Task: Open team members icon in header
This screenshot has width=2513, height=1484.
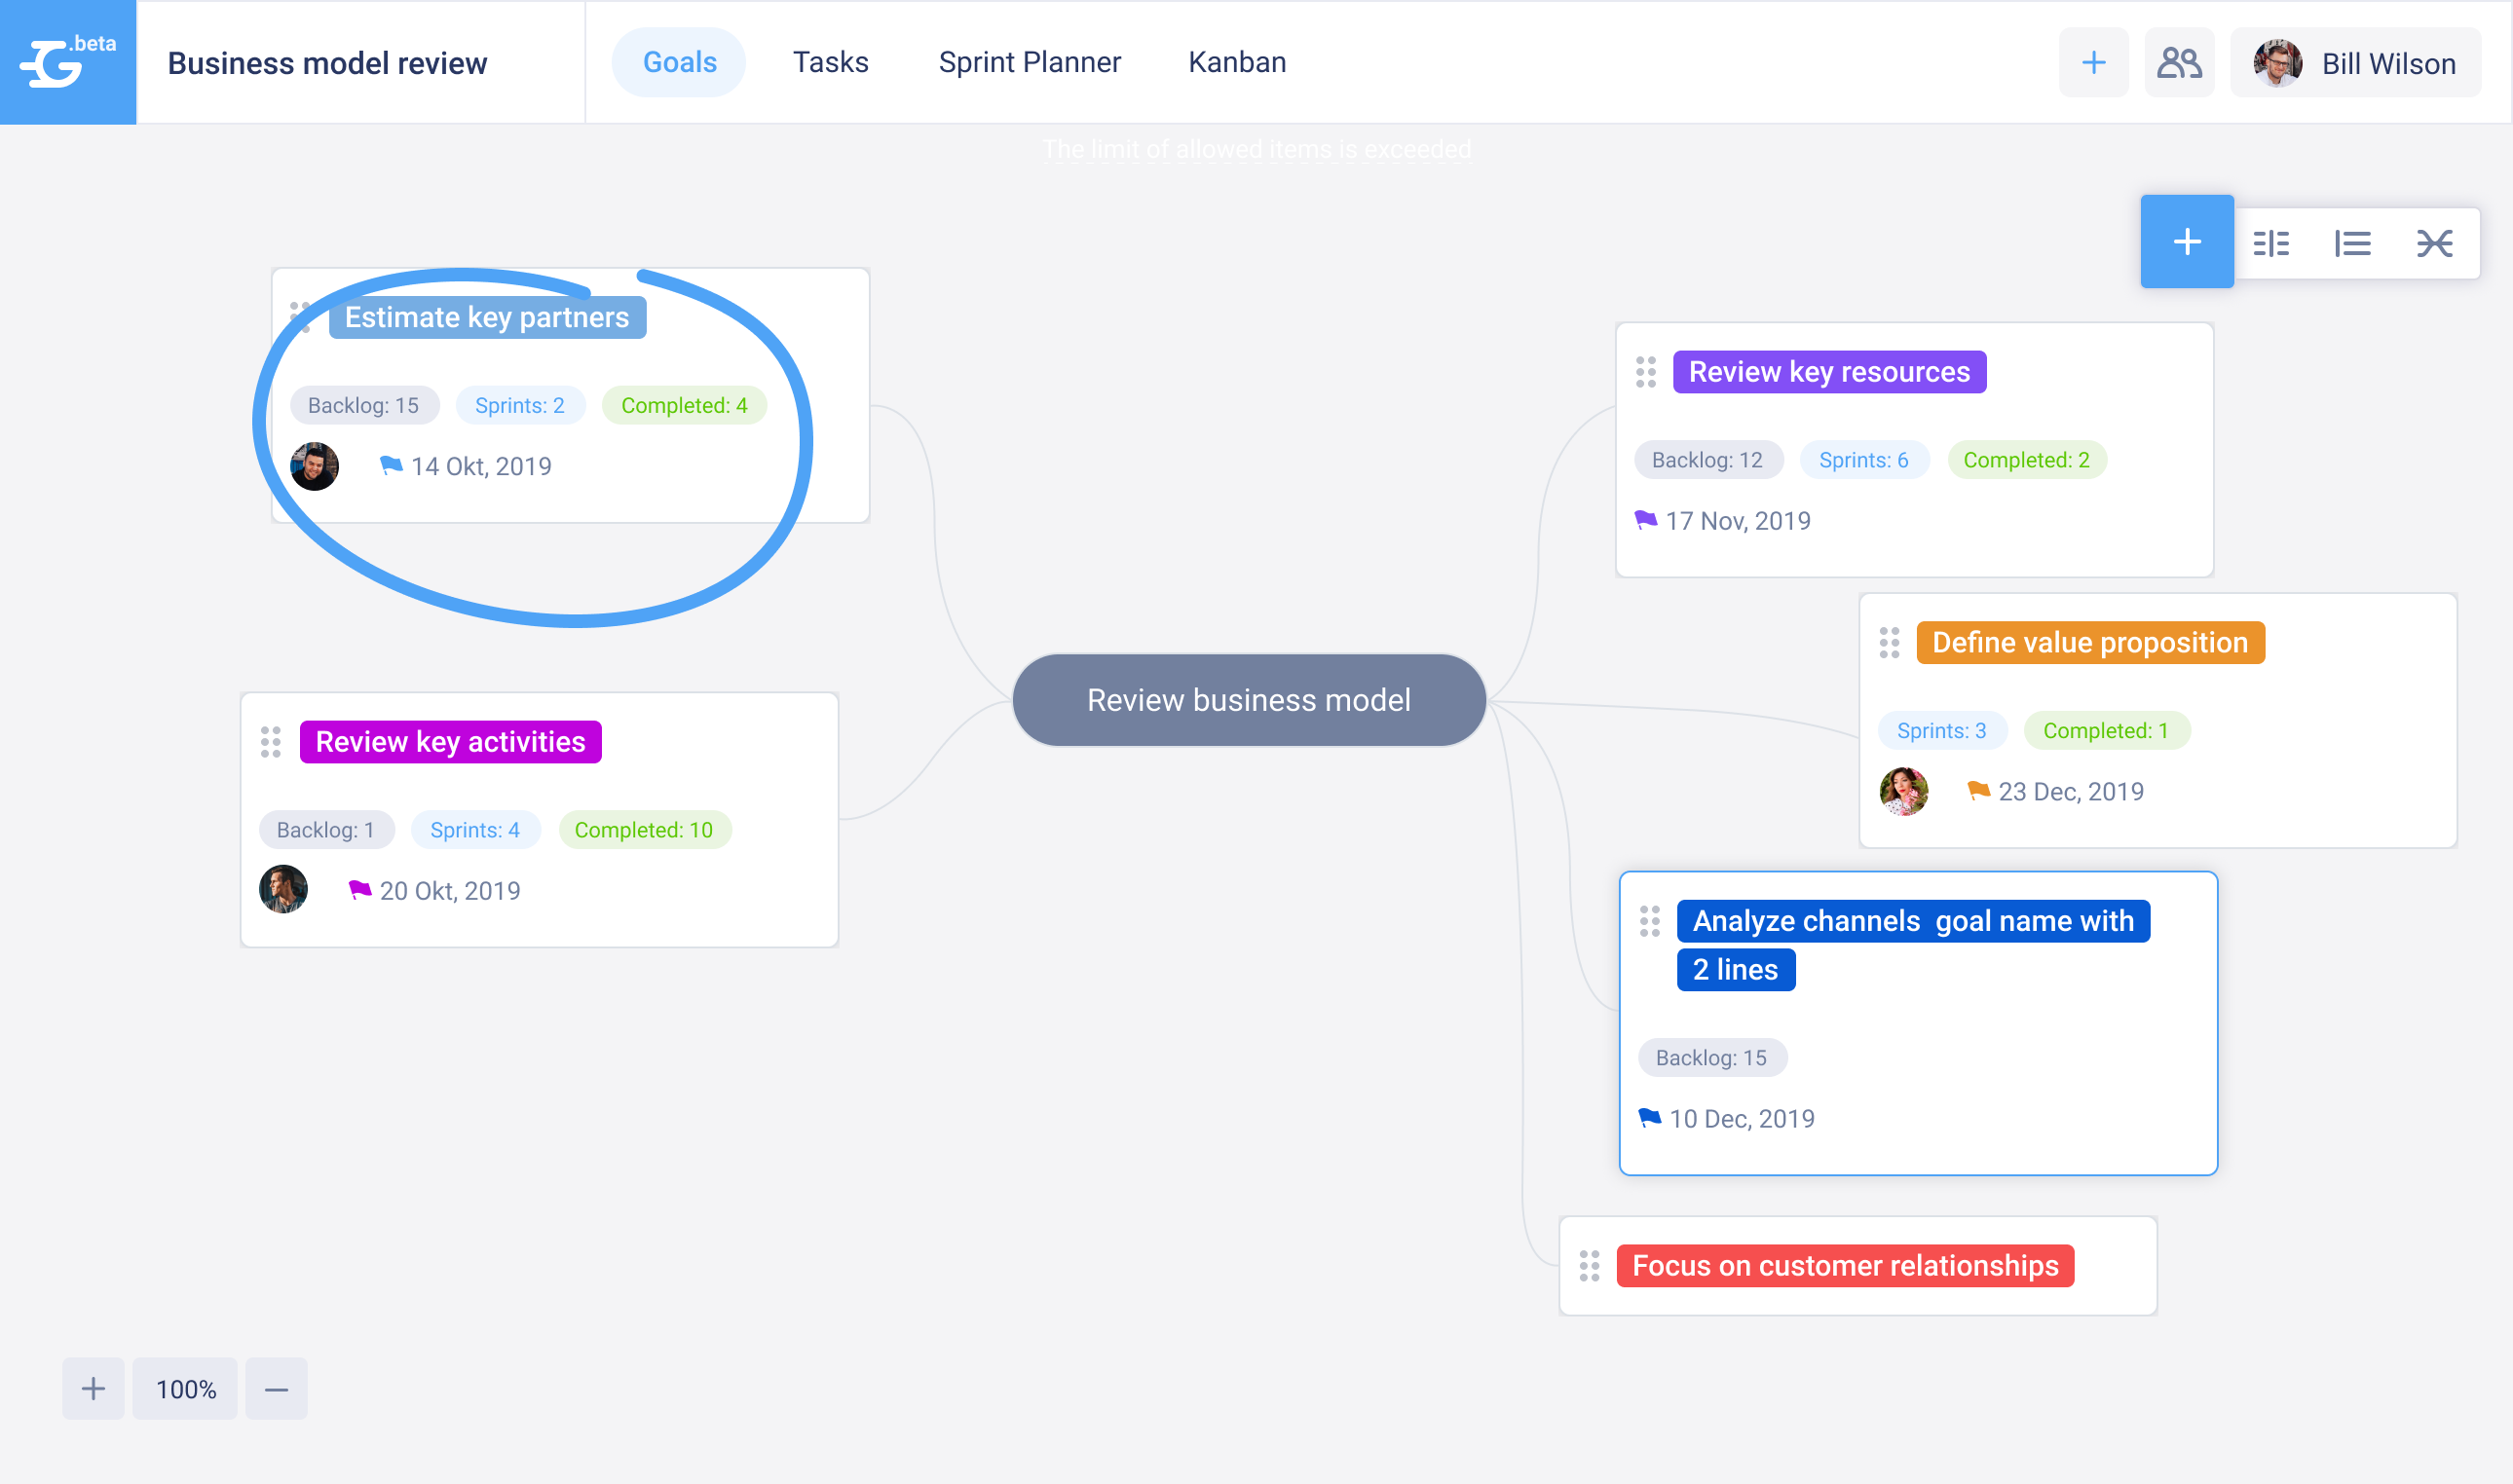Action: click(x=2178, y=63)
